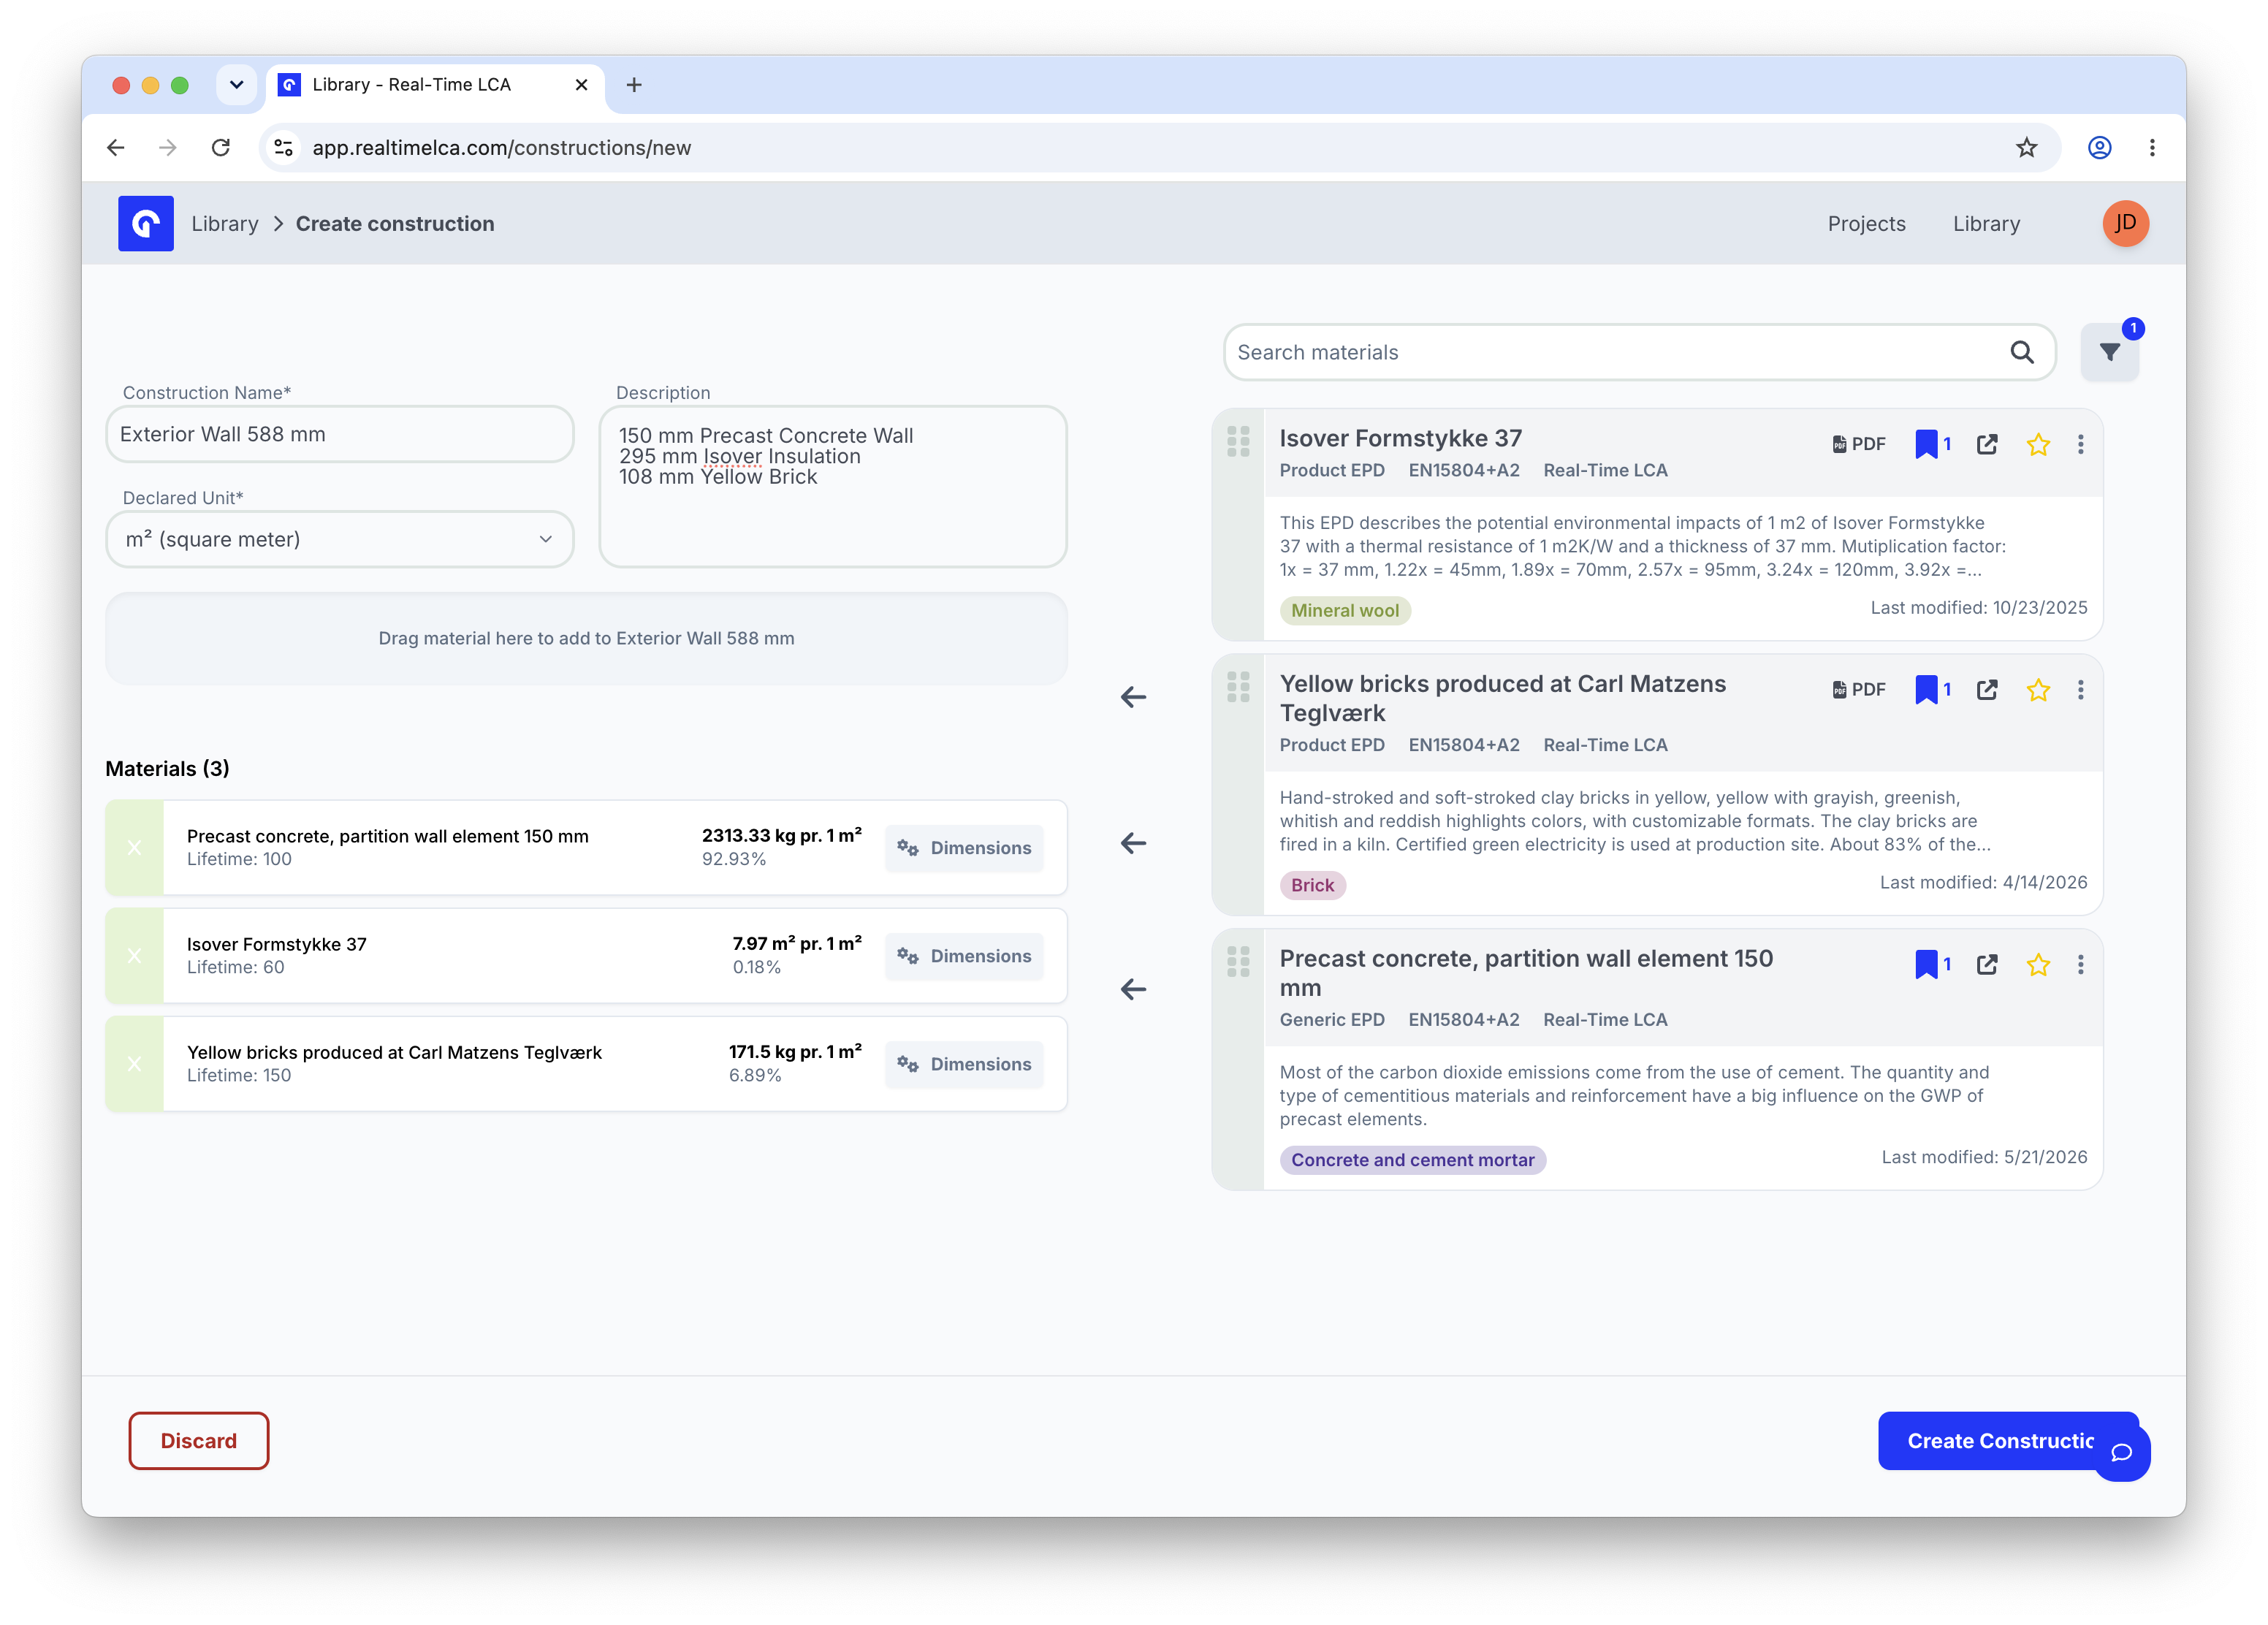Viewport: 2268px width, 1625px height.
Task: Open more options for Yellow bricks card
Action: click(x=2081, y=689)
